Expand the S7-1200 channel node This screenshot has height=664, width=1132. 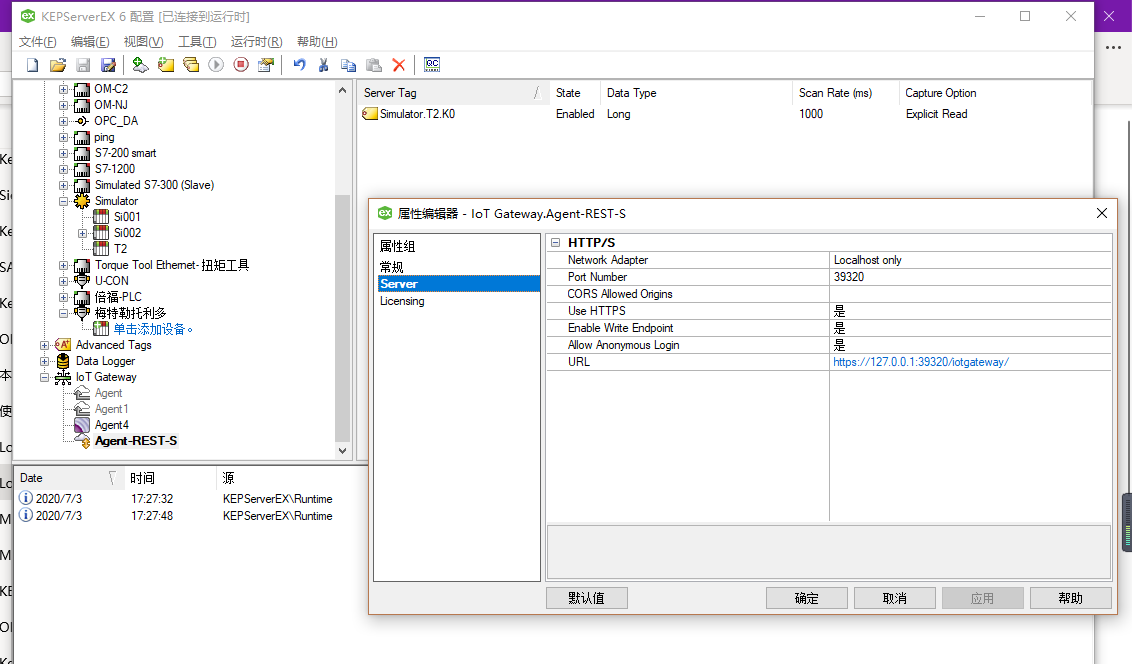64,169
